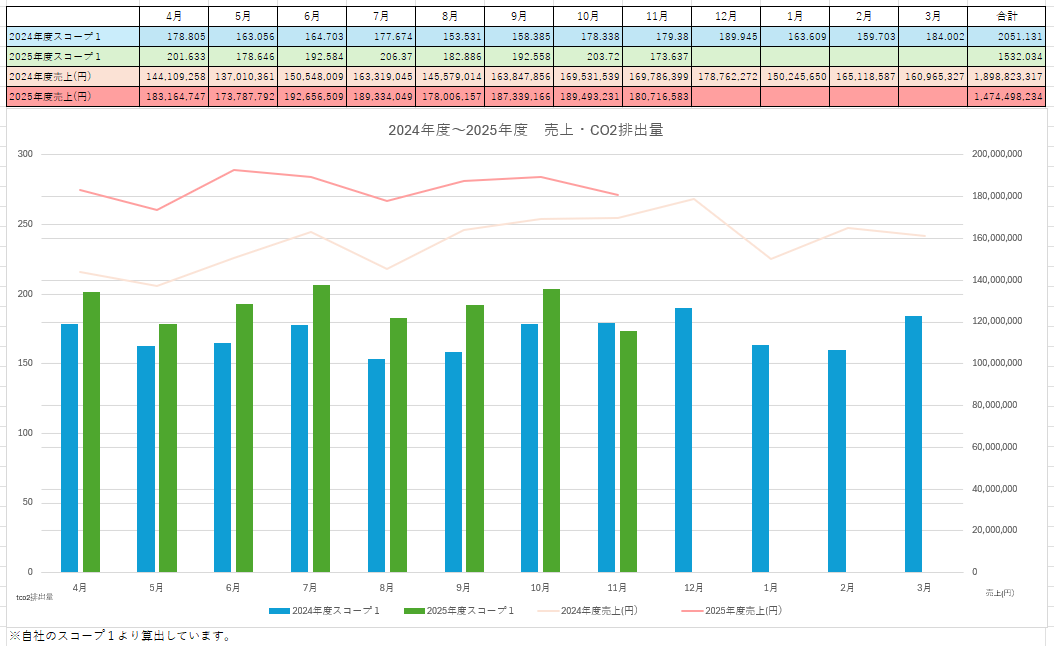This screenshot has width=1054, height=646.
Task: Click the blue legend swatch for 2024年度スコープ1
Action: pyautogui.click(x=279, y=610)
